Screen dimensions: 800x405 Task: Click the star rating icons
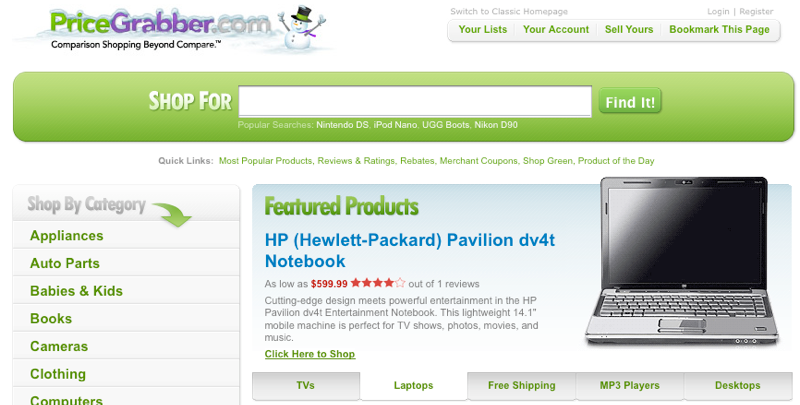click(378, 283)
